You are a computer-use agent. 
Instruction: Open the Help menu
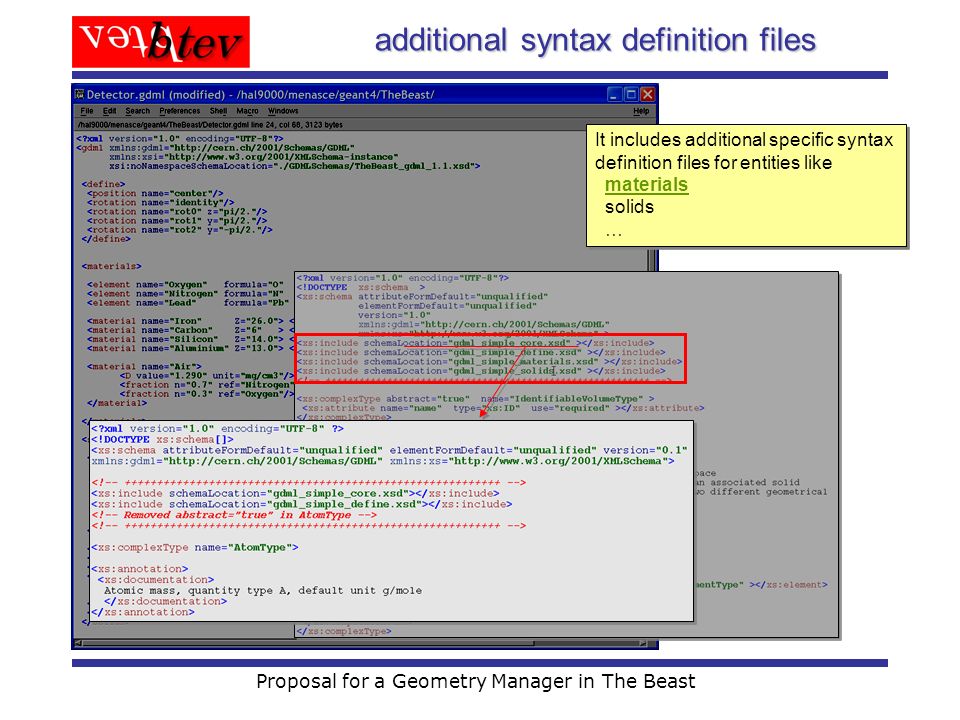click(640, 111)
